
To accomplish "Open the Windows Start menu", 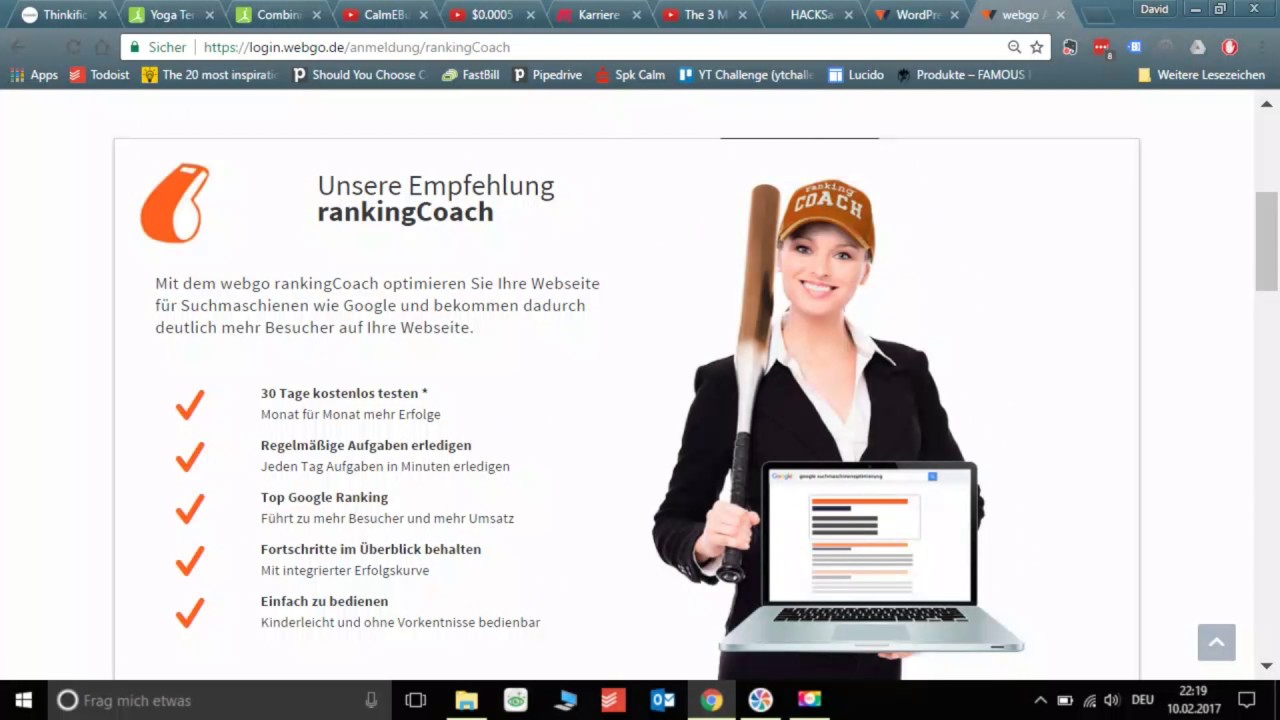I will 24,700.
